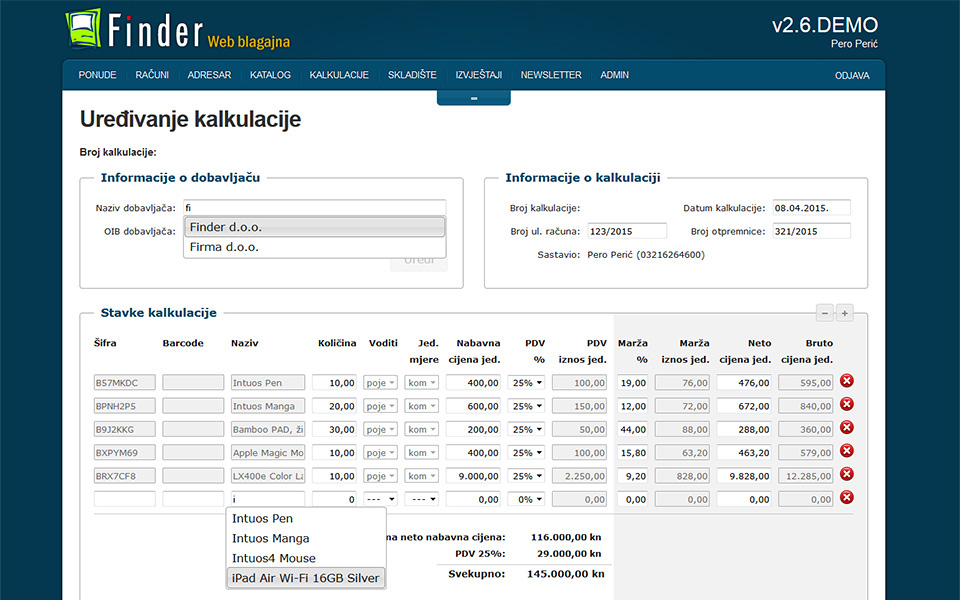The image size is (960, 600).
Task: Click the Datum kalkulacije date field
Action: 810,208
